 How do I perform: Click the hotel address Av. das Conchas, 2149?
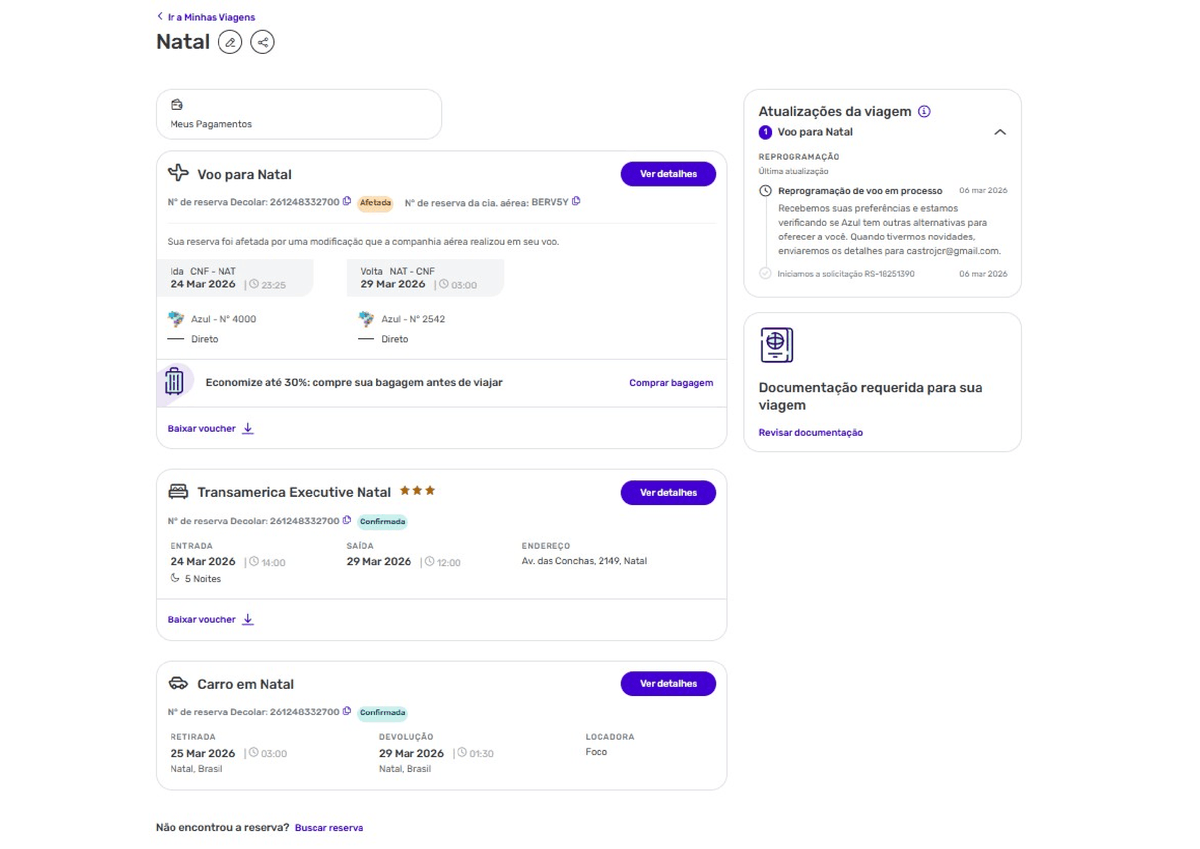[x=584, y=561]
